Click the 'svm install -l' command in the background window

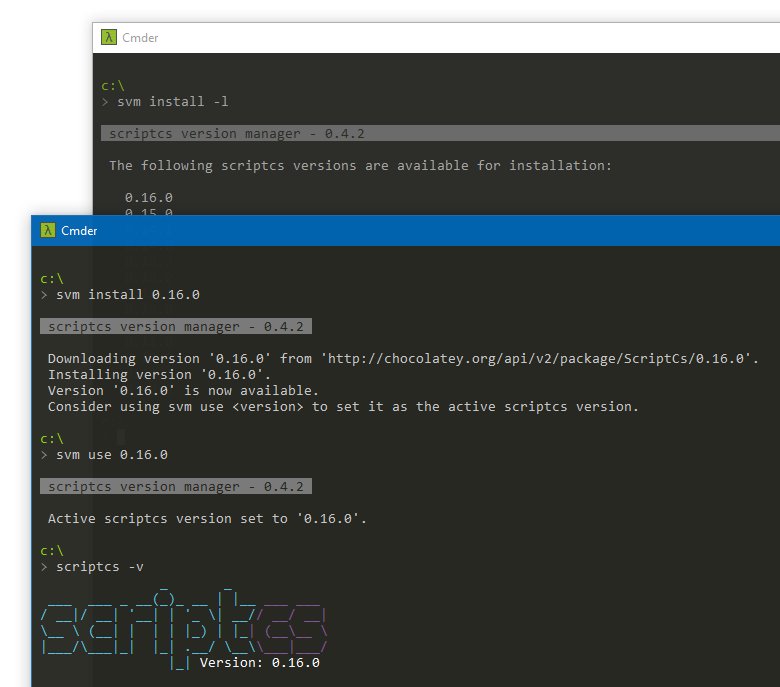coord(173,101)
